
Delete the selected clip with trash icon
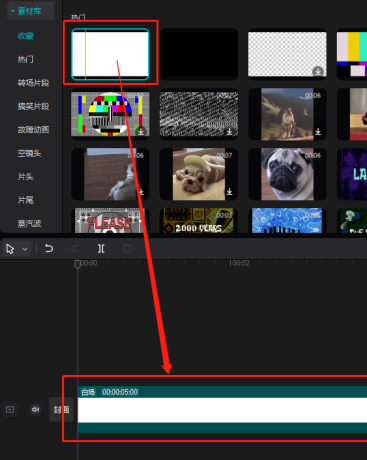click(127, 249)
